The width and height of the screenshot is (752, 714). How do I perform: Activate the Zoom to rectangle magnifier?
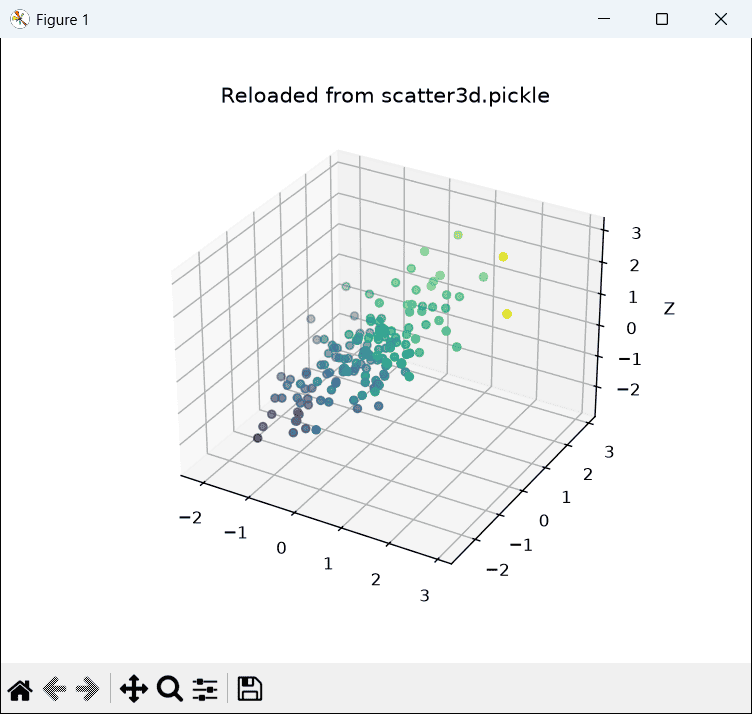[x=169, y=689]
